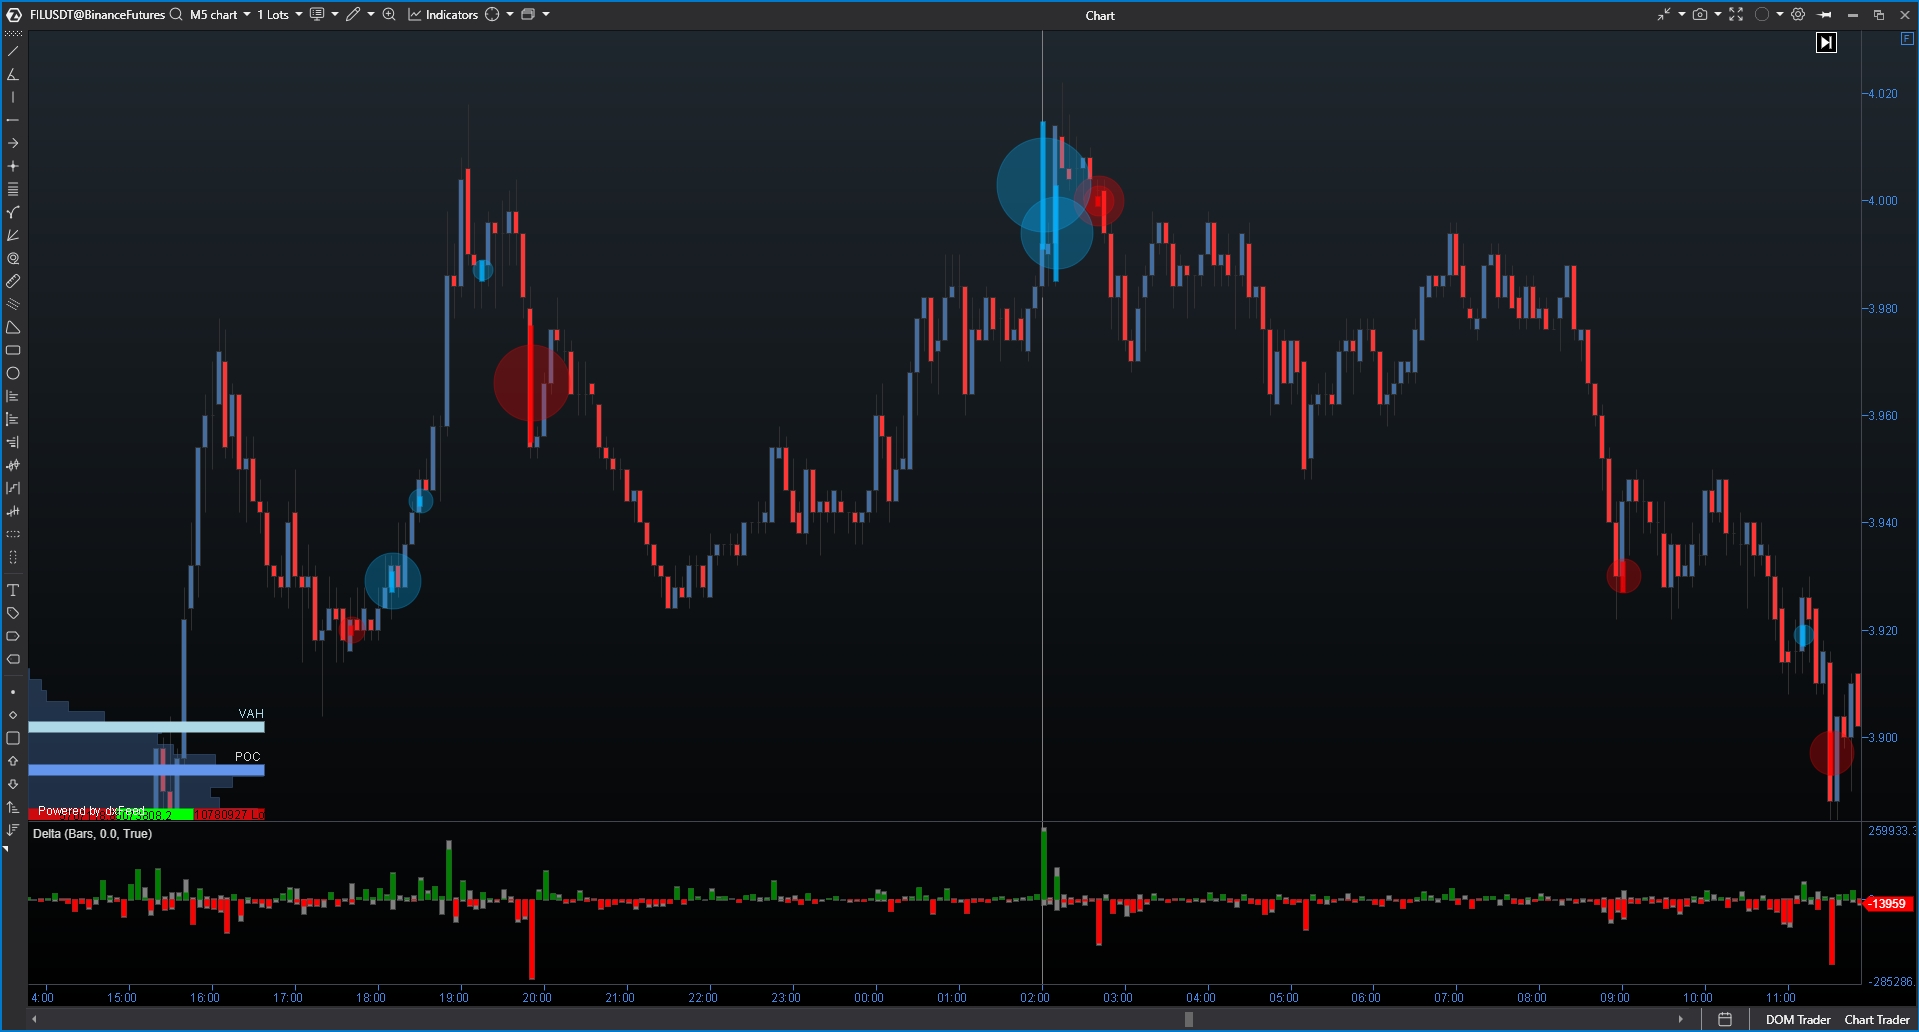
Task: Toggle fullscreen expand mode
Action: 1736,15
